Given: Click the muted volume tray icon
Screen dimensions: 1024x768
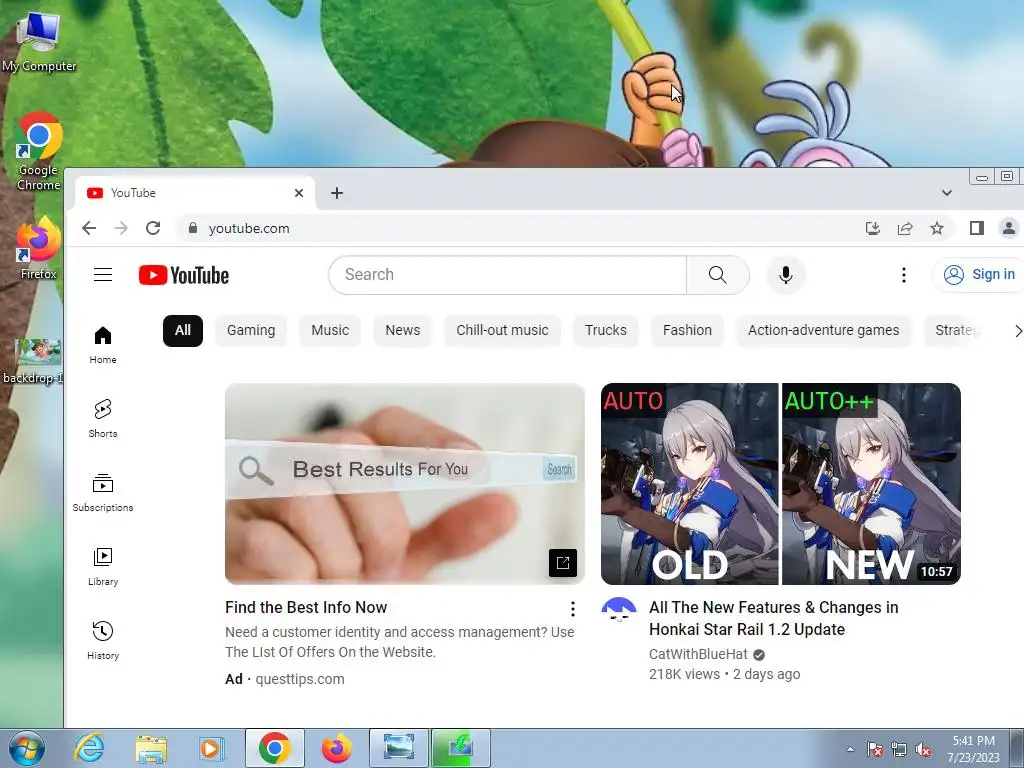Looking at the screenshot, I should tap(923, 750).
